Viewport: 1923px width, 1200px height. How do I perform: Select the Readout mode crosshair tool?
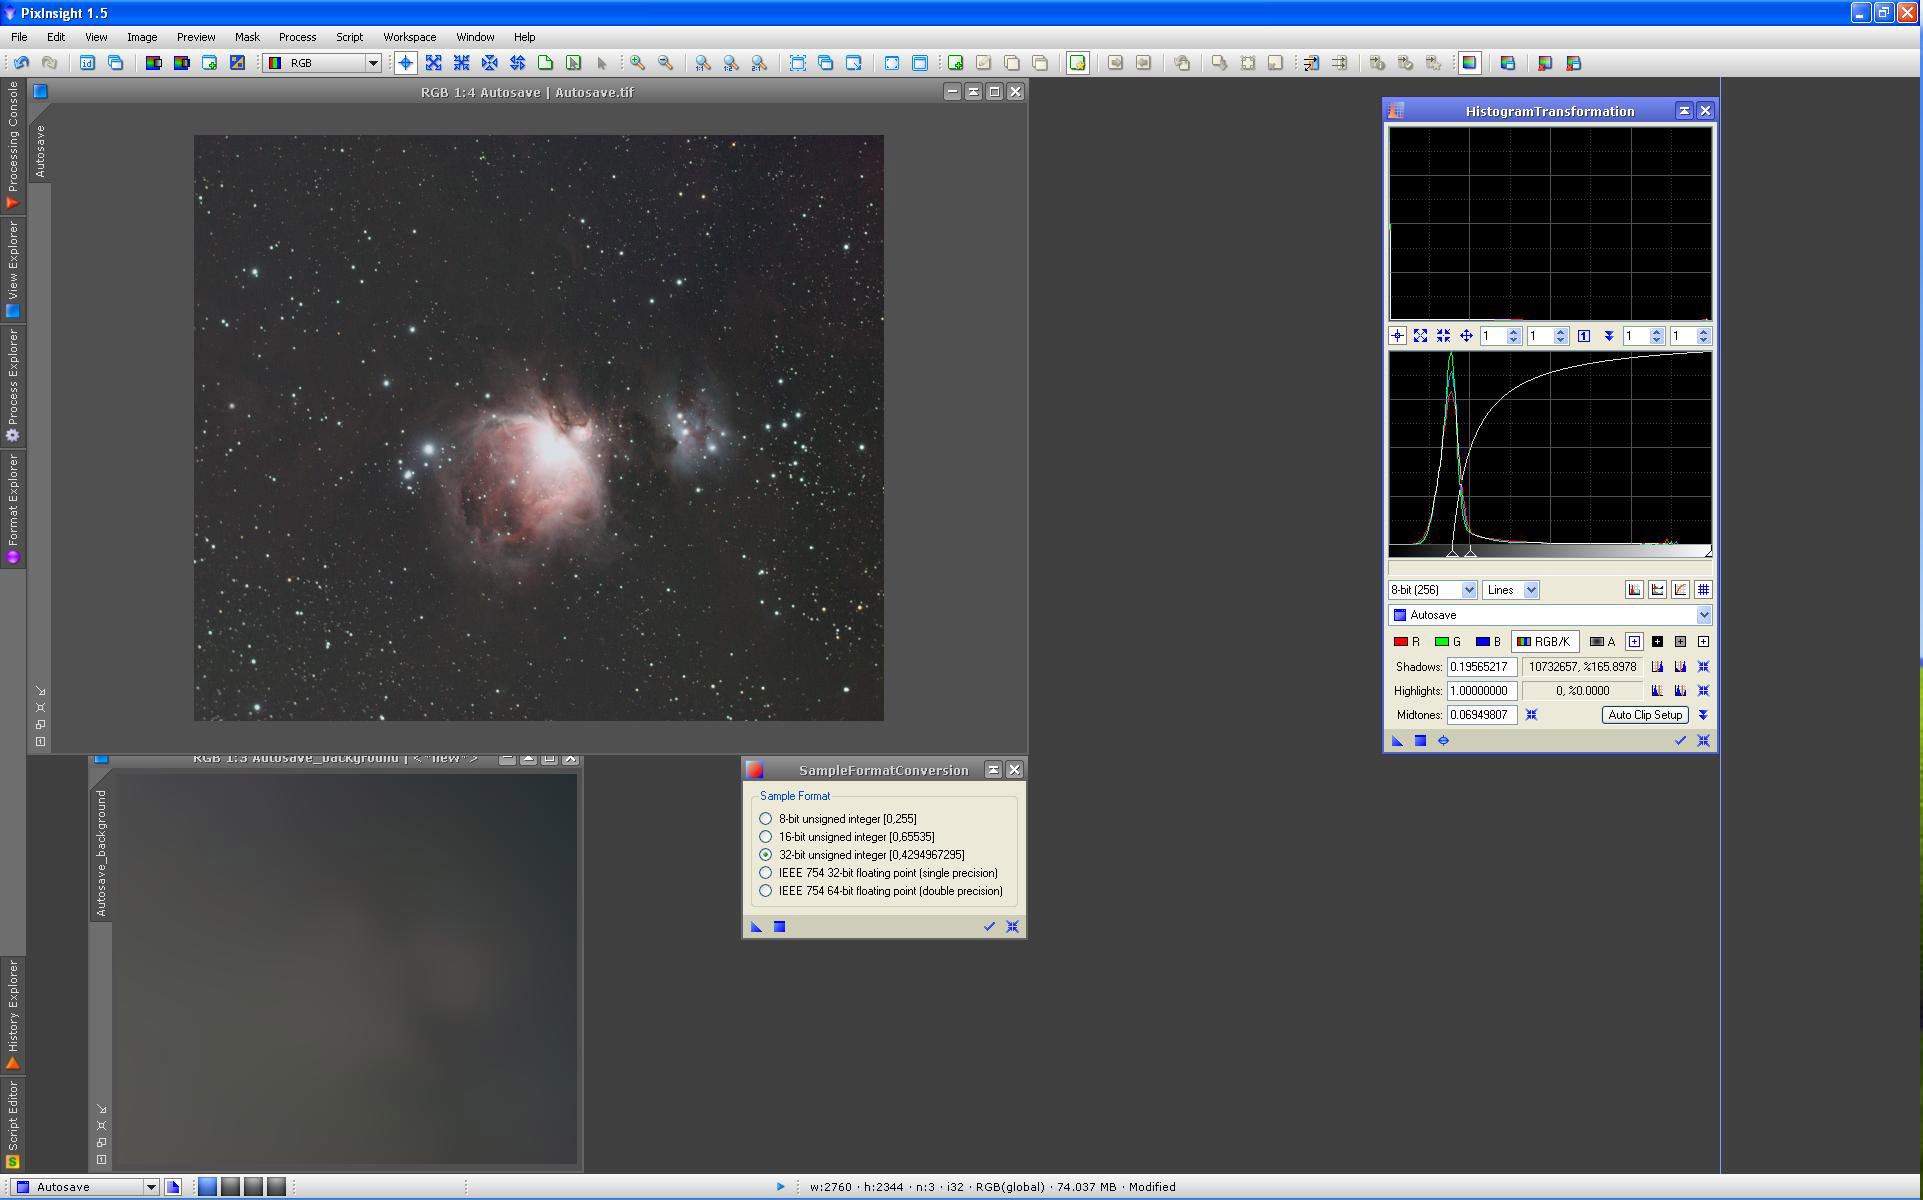click(405, 63)
